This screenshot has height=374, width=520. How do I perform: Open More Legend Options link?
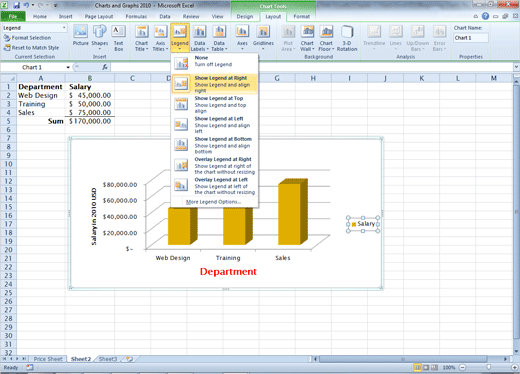click(213, 202)
